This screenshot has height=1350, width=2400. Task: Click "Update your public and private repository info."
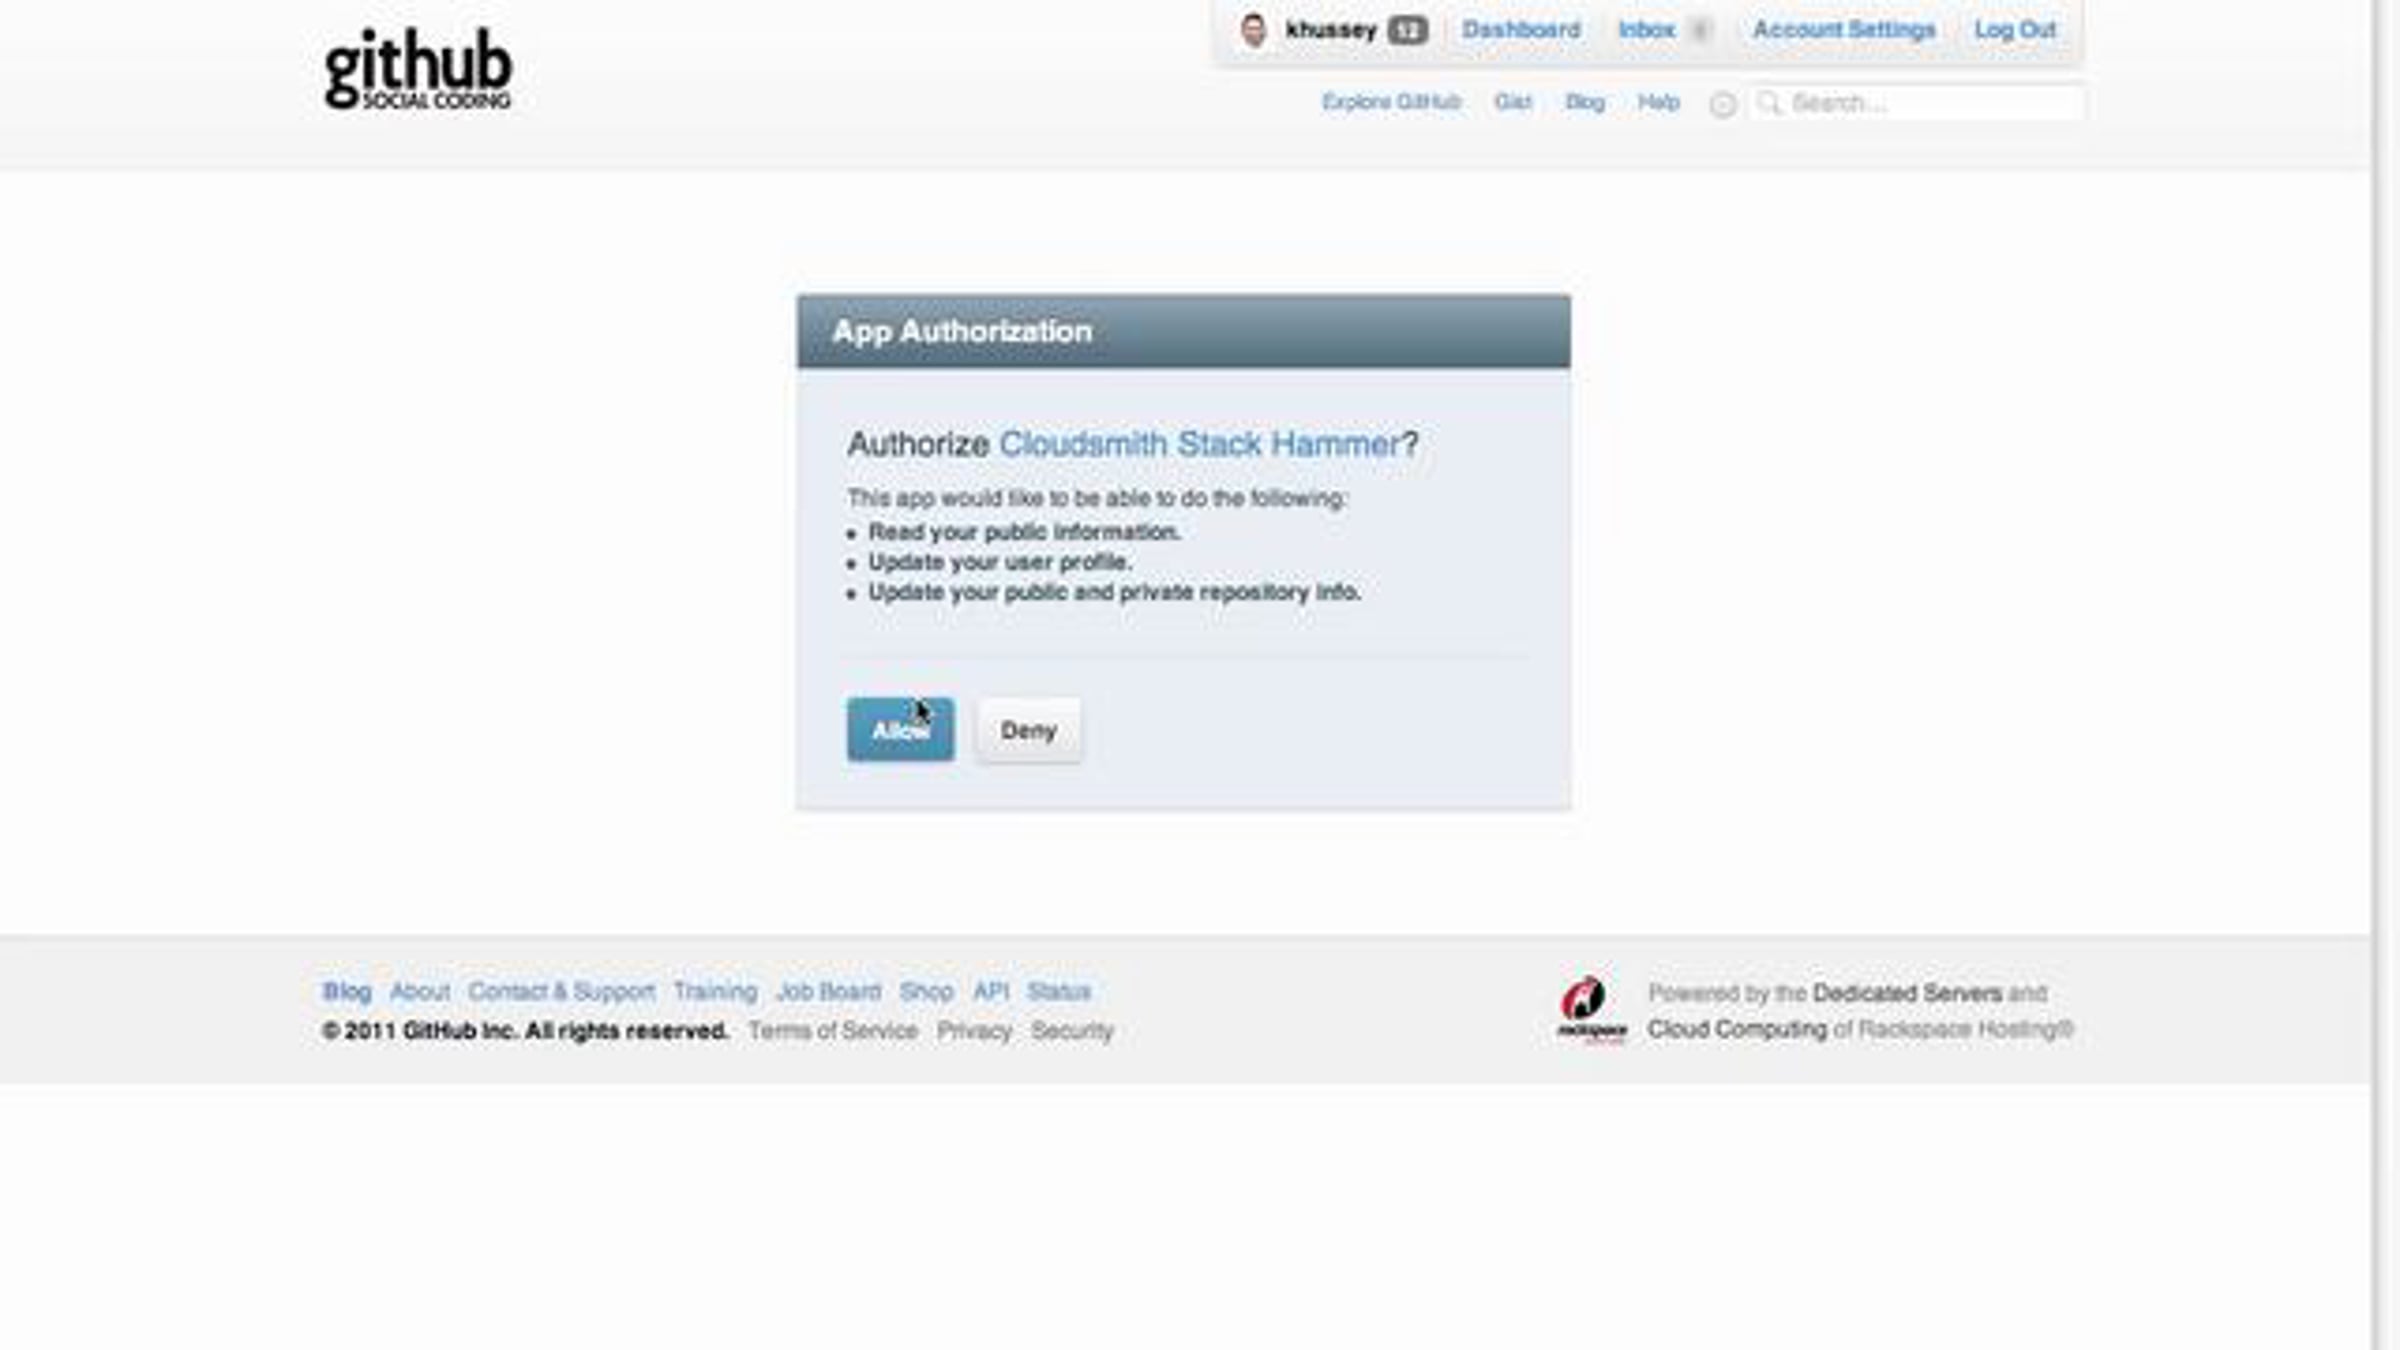point(1115,592)
